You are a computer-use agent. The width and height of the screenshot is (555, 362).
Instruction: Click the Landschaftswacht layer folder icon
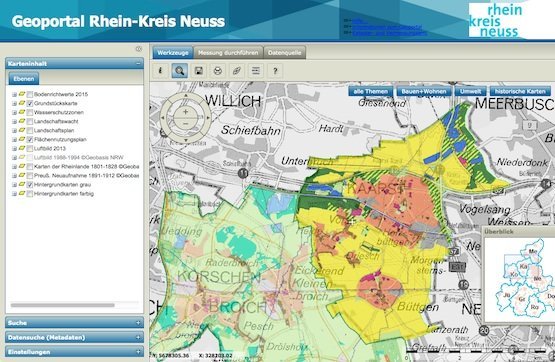tap(22, 121)
